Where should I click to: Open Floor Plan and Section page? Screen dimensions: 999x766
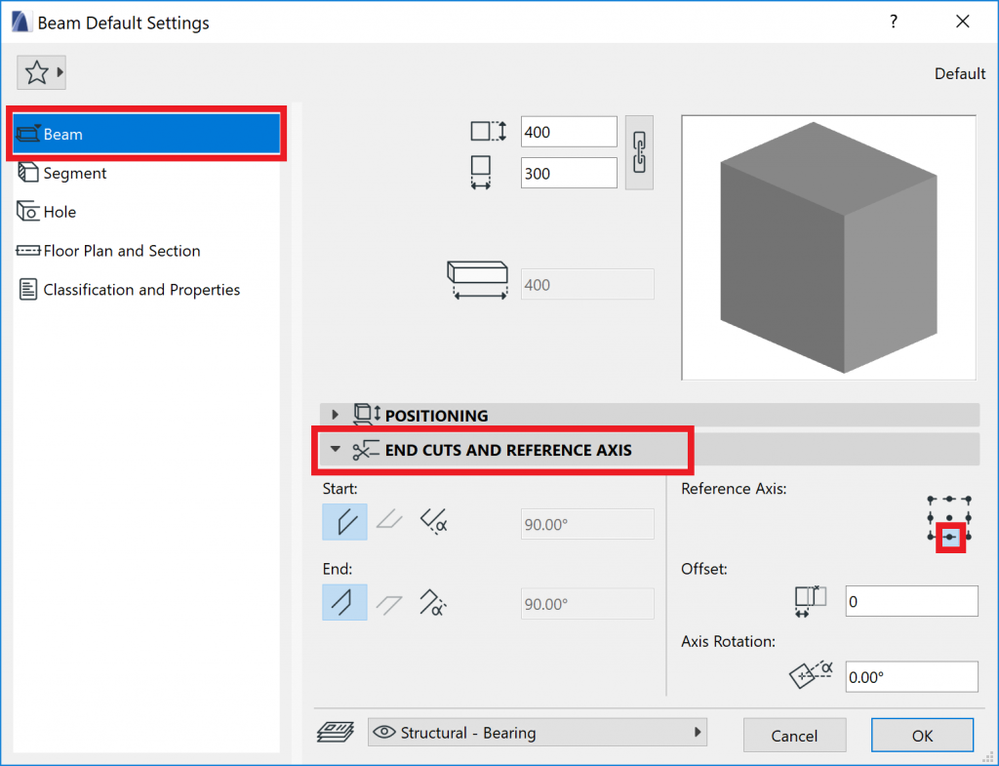[x=147, y=250]
